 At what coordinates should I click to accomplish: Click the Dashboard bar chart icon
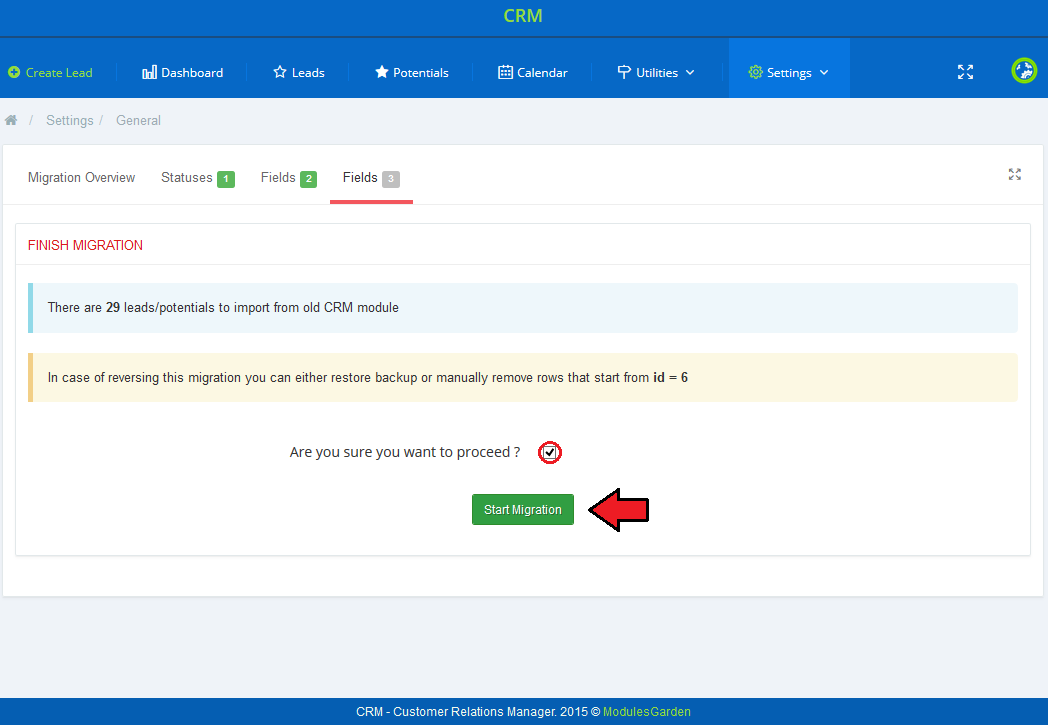[150, 72]
